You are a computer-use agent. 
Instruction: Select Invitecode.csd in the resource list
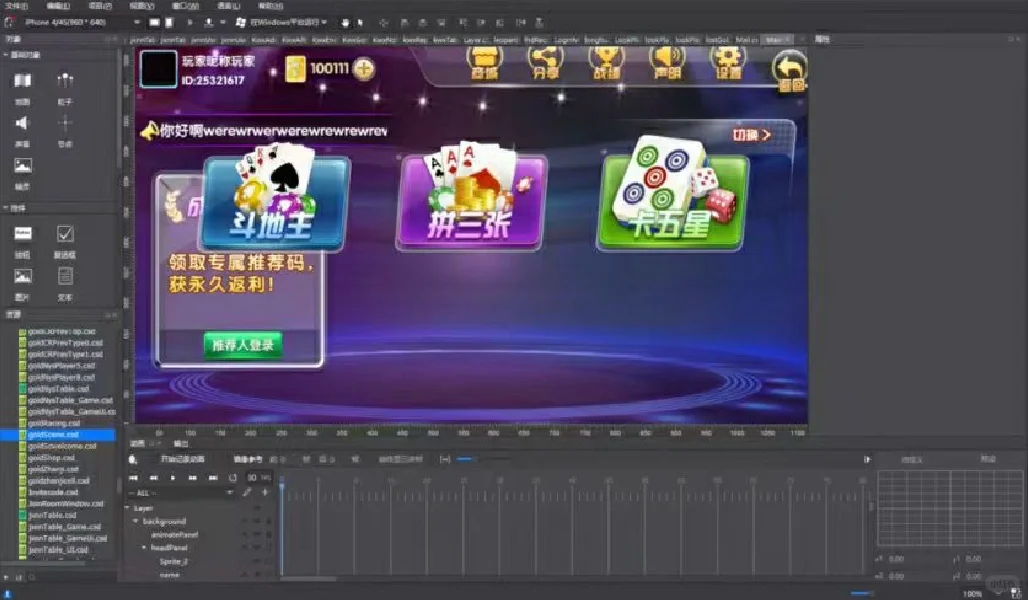point(53,492)
